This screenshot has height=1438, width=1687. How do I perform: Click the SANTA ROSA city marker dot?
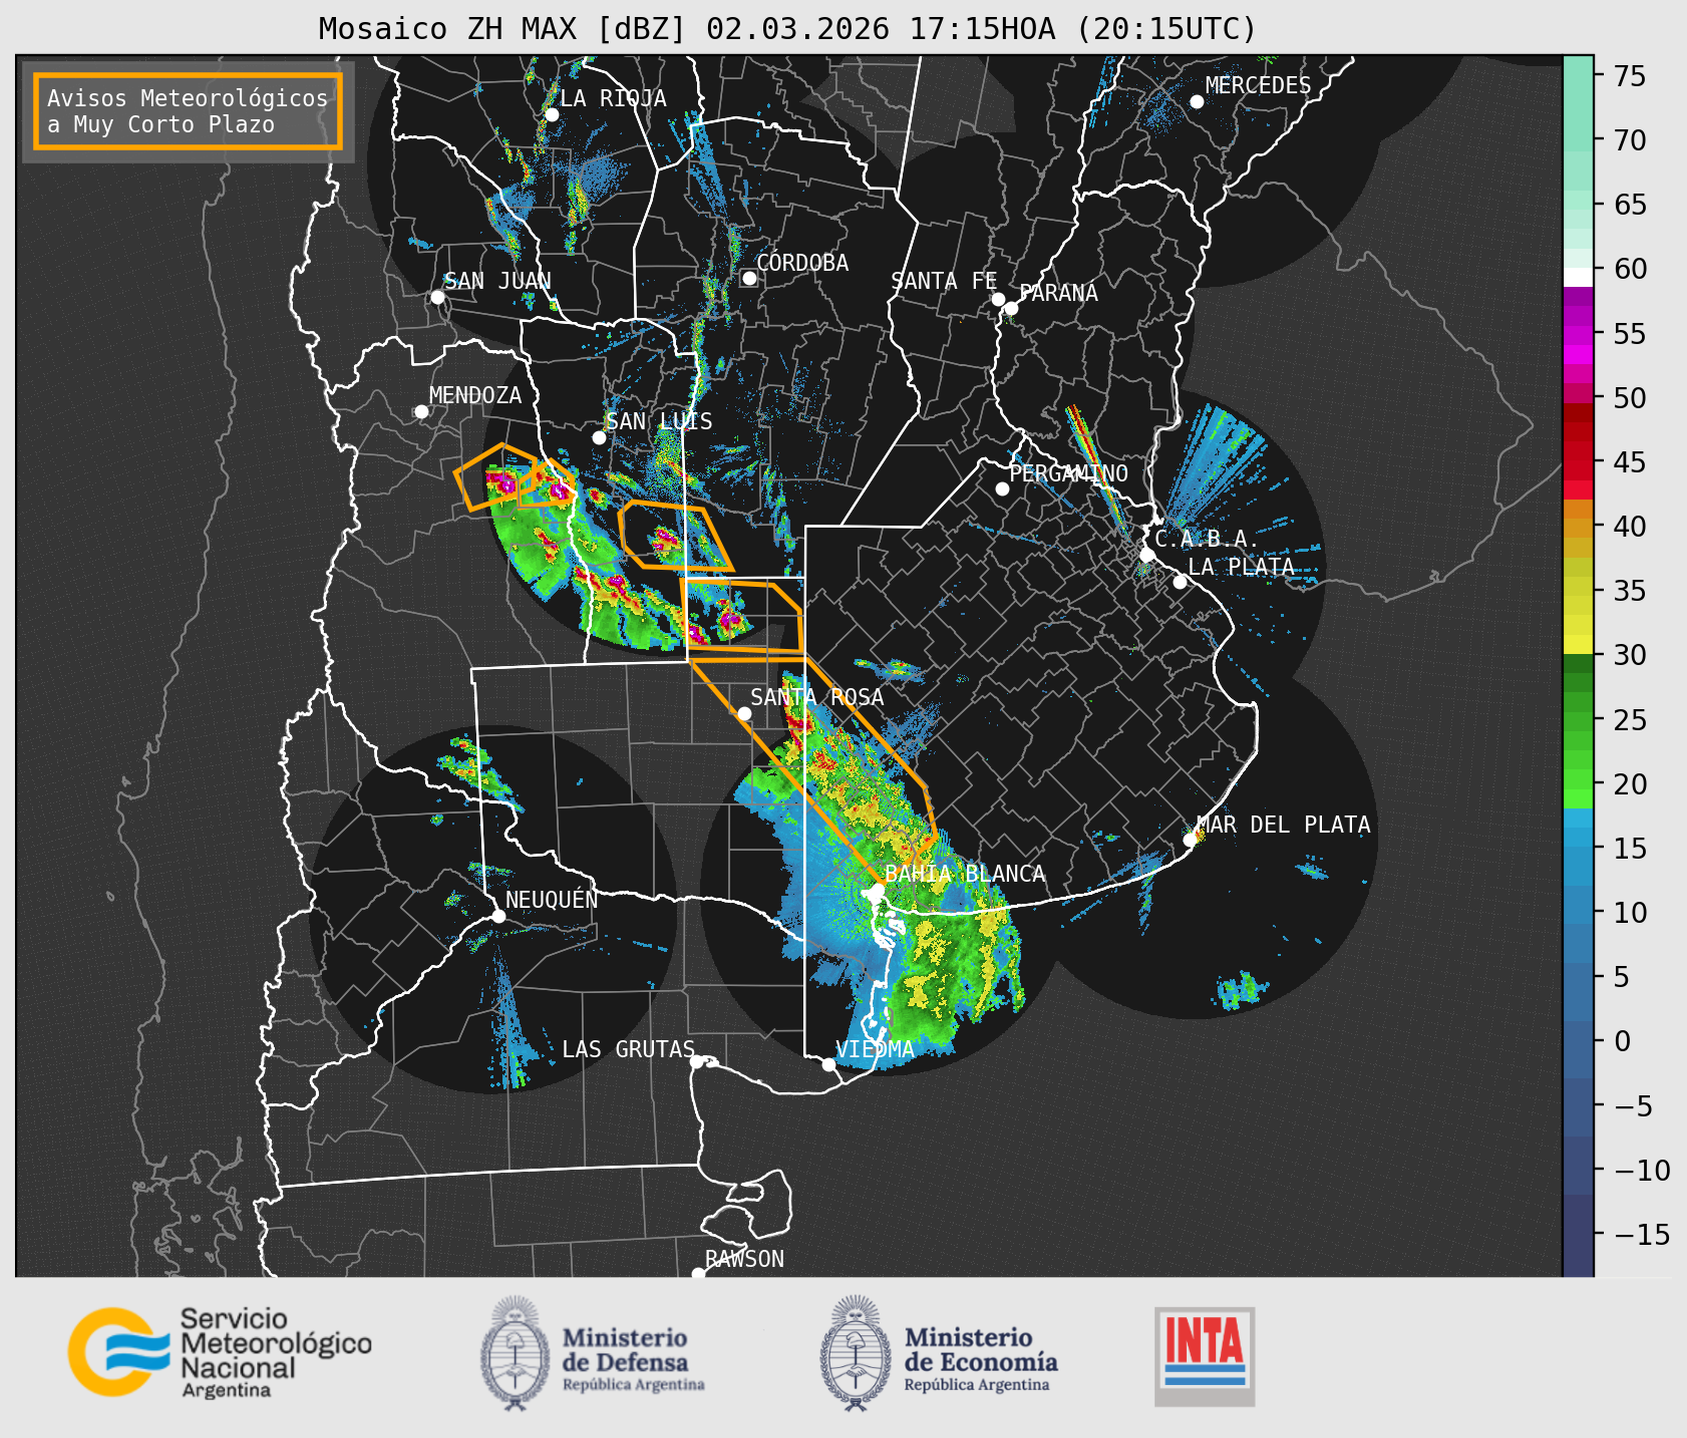(x=744, y=713)
